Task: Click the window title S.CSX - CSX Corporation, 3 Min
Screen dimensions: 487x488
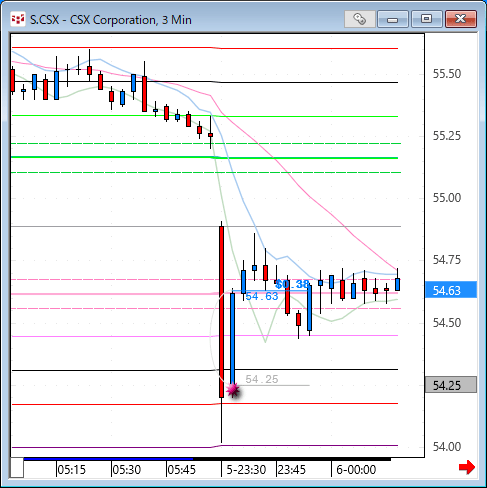Action: click(111, 20)
